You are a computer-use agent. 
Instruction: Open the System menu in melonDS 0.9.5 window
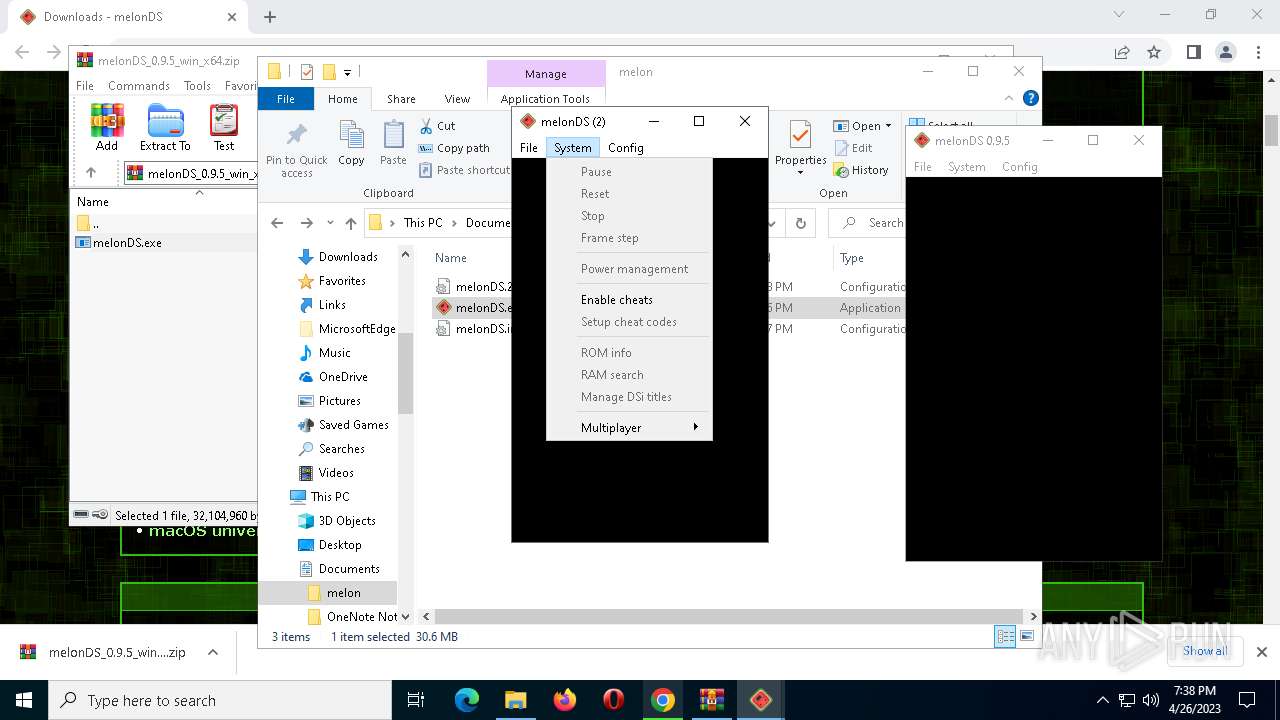pos(966,167)
